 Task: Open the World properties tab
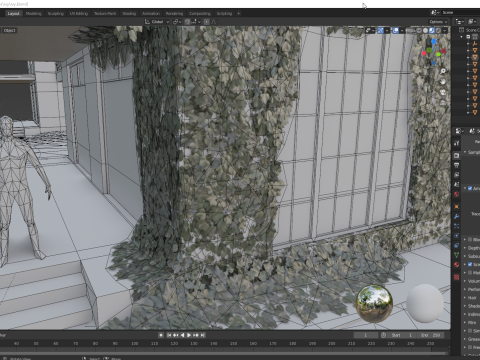pos(456,194)
